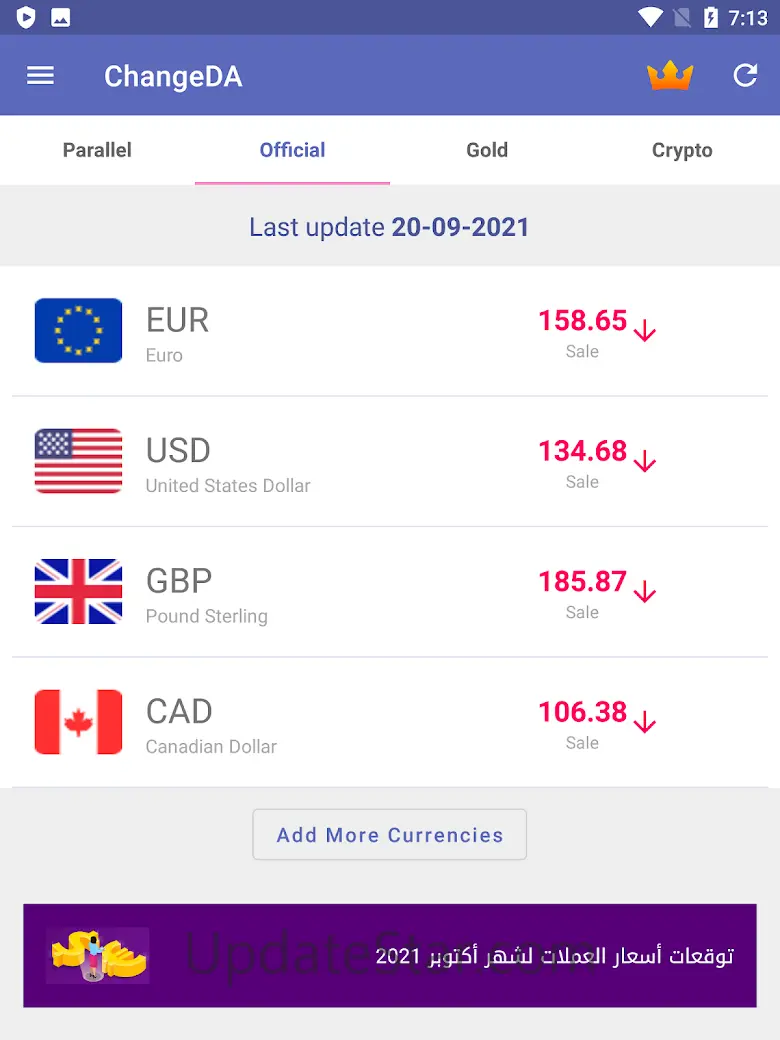This screenshot has height=1040, width=780.
Task: Tap the down arrow beside 106.38
Action: [645, 722]
